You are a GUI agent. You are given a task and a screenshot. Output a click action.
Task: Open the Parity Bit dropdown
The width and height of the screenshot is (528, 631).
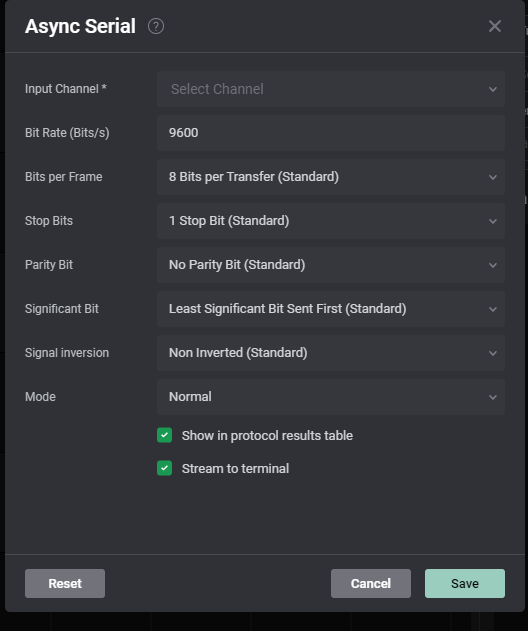point(331,265)
